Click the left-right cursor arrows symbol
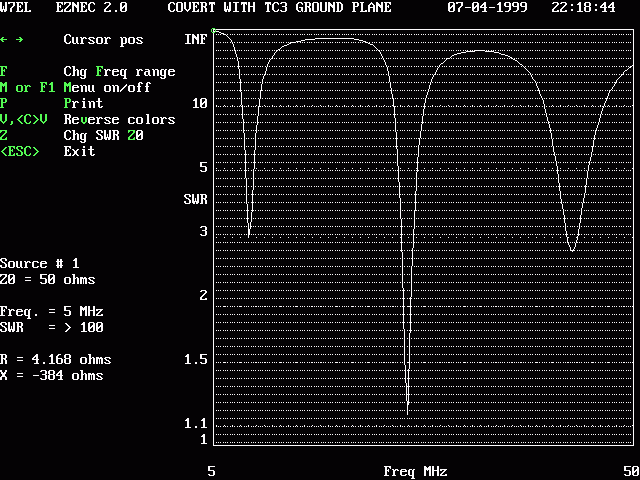The width and height of the screenshot is (640, 480). (x=12, y=40)
